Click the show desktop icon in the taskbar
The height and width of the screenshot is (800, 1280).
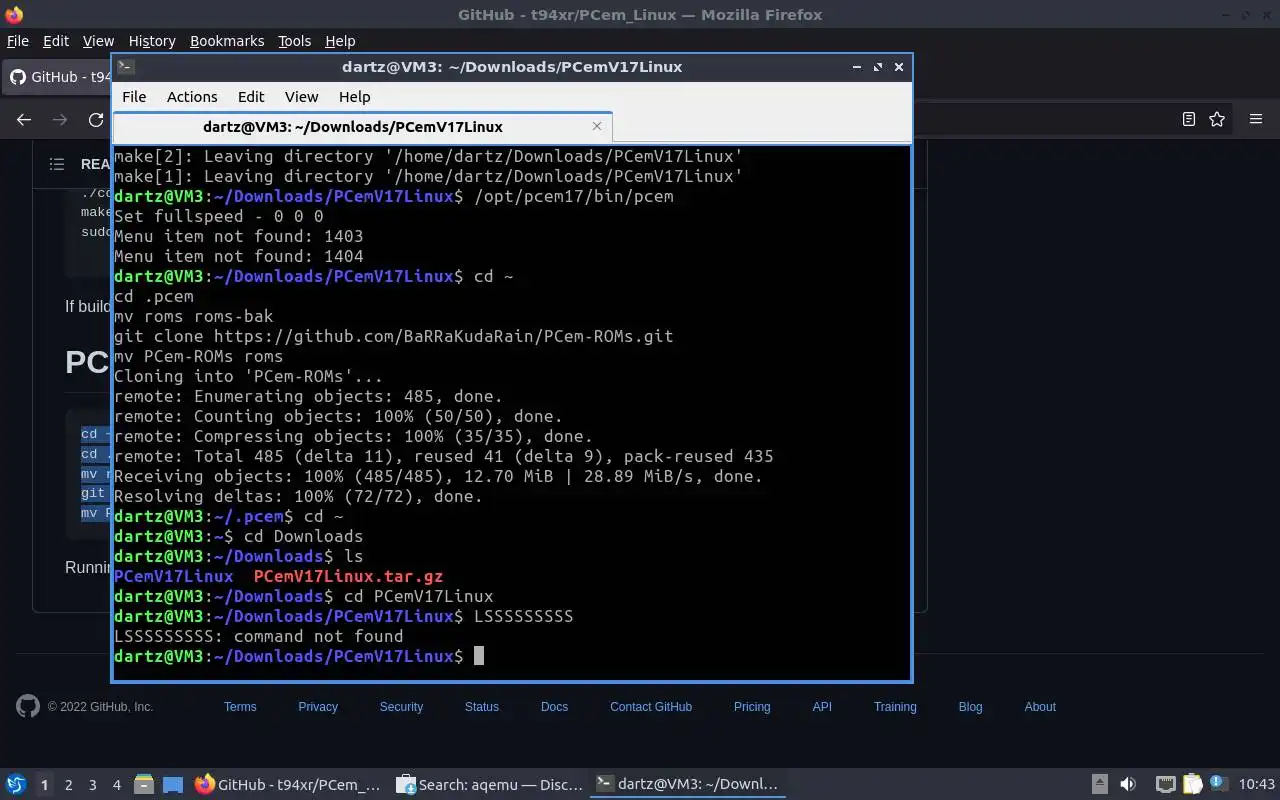tap(173, 785)
